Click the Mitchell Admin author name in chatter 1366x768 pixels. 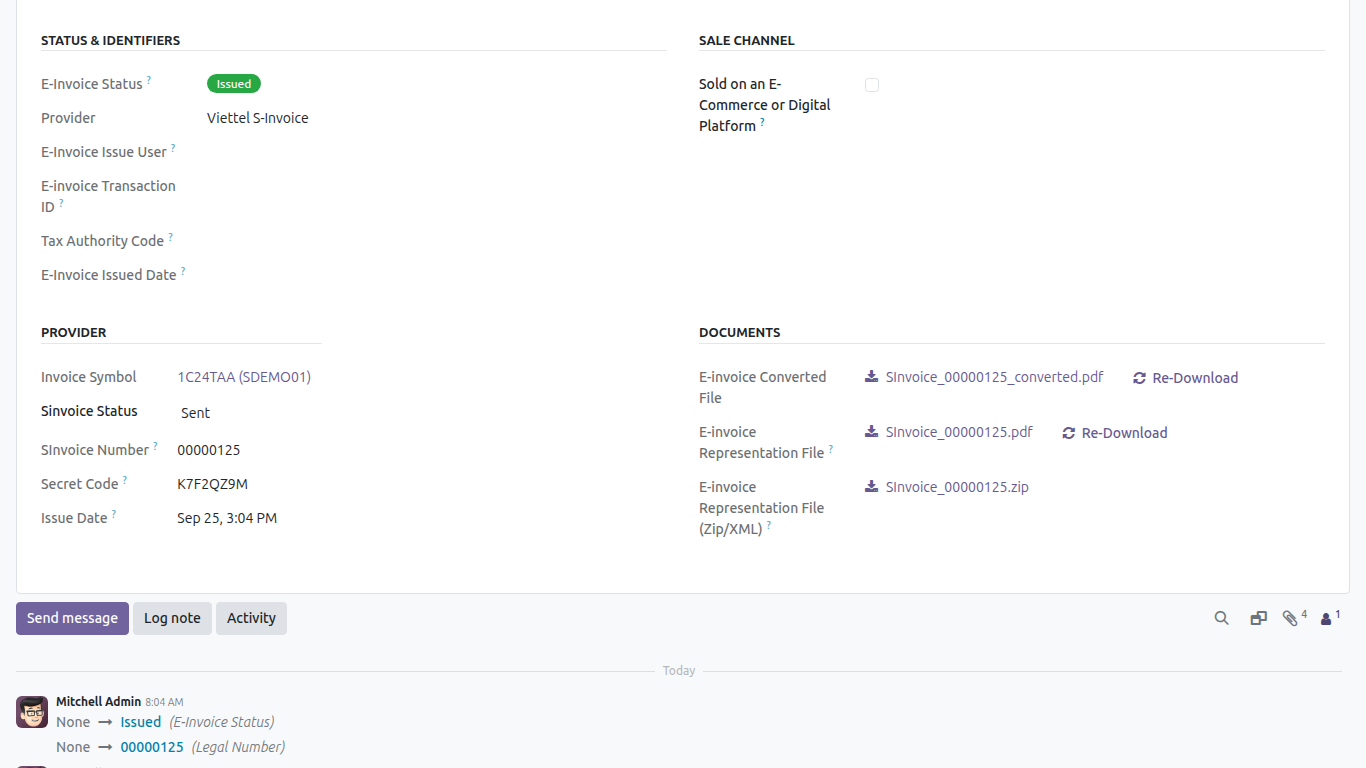(98, 702)
